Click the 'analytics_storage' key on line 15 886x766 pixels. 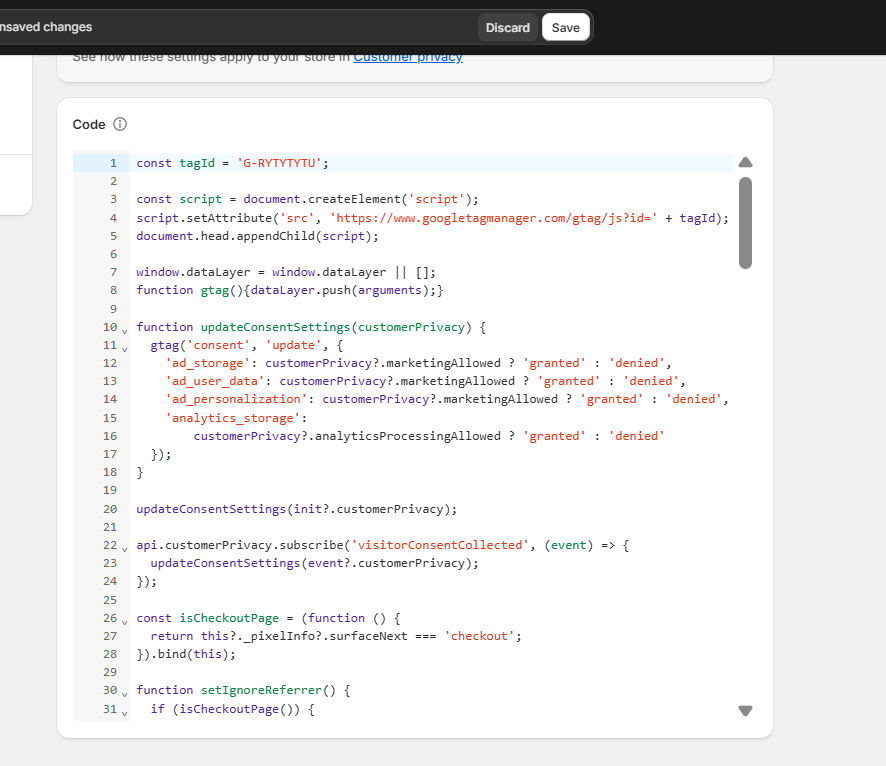point(233,418)
